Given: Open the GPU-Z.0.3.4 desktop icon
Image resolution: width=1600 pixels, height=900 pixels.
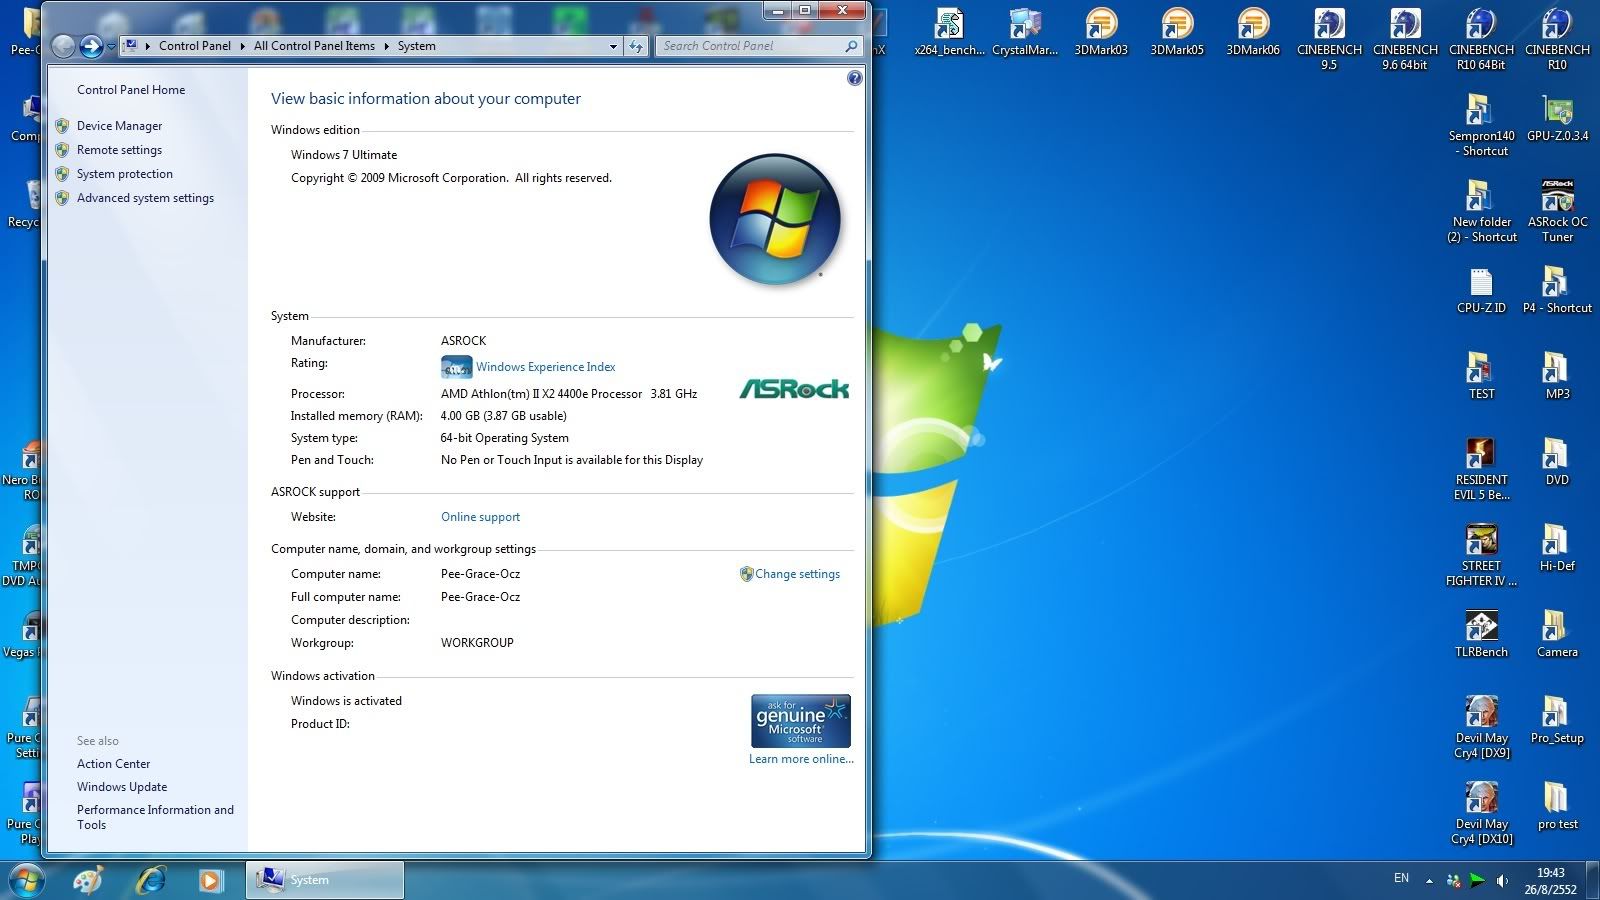Looking at the screenshot, I should [x=1557, y=118].
